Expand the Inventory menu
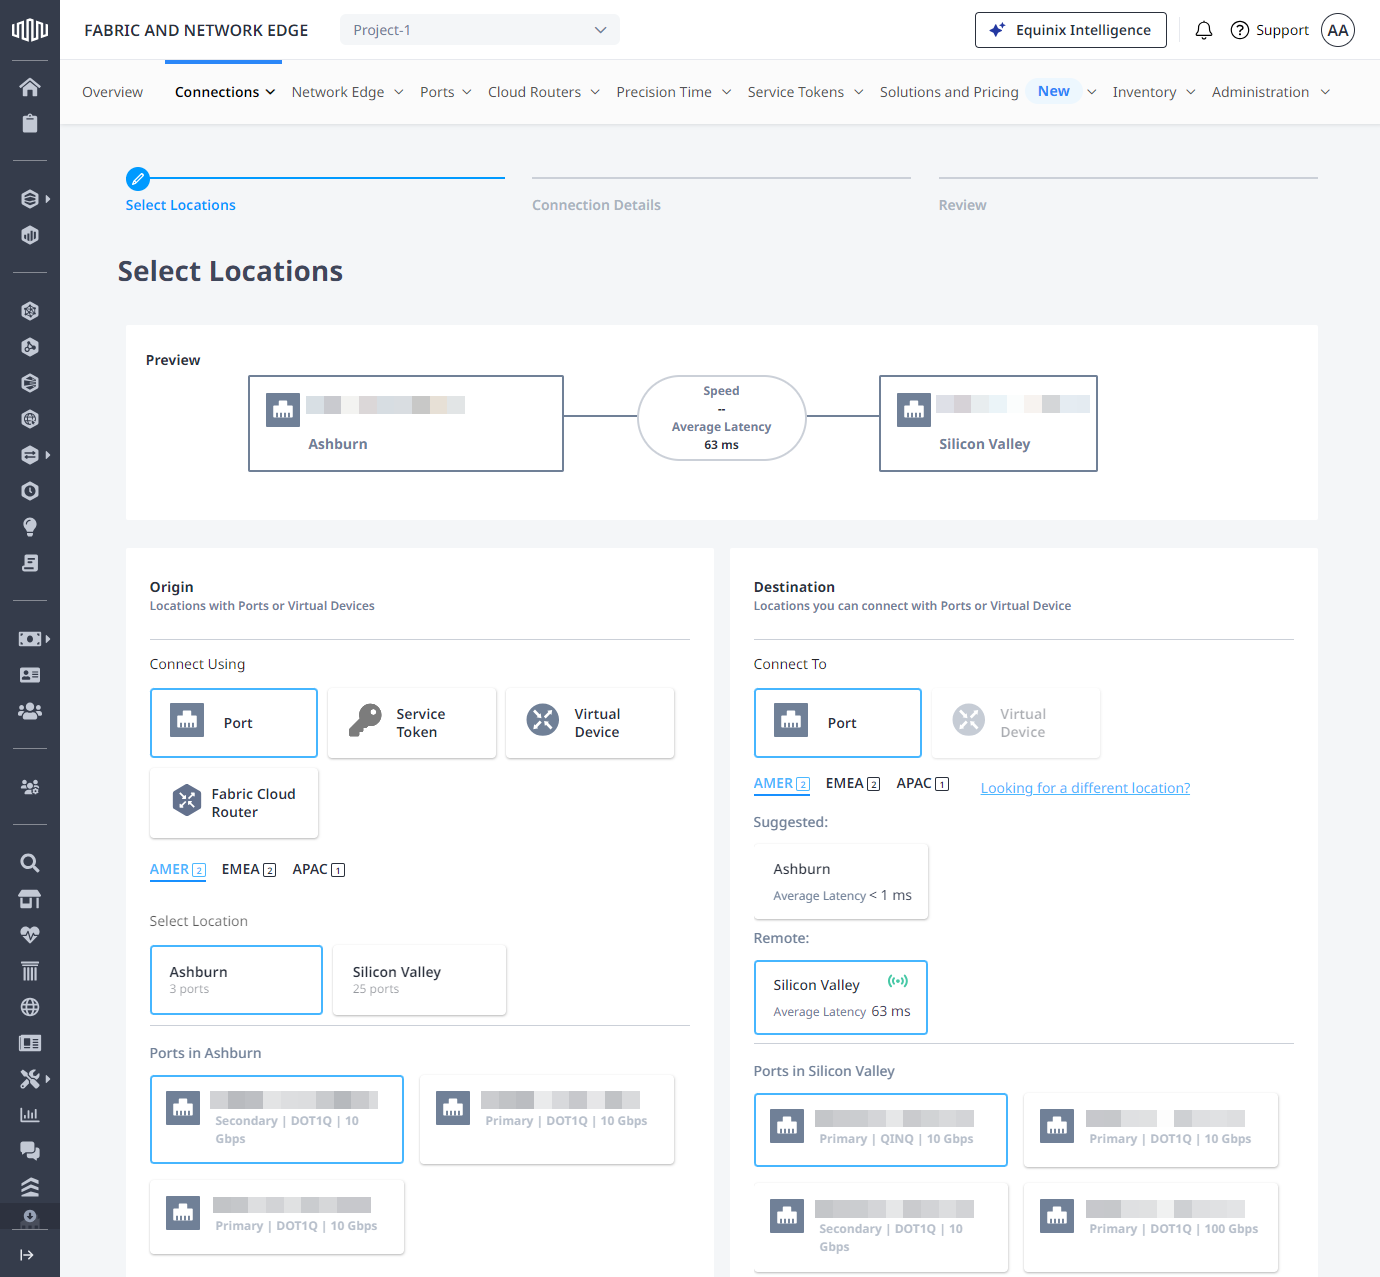 (x=1154, y=92)
